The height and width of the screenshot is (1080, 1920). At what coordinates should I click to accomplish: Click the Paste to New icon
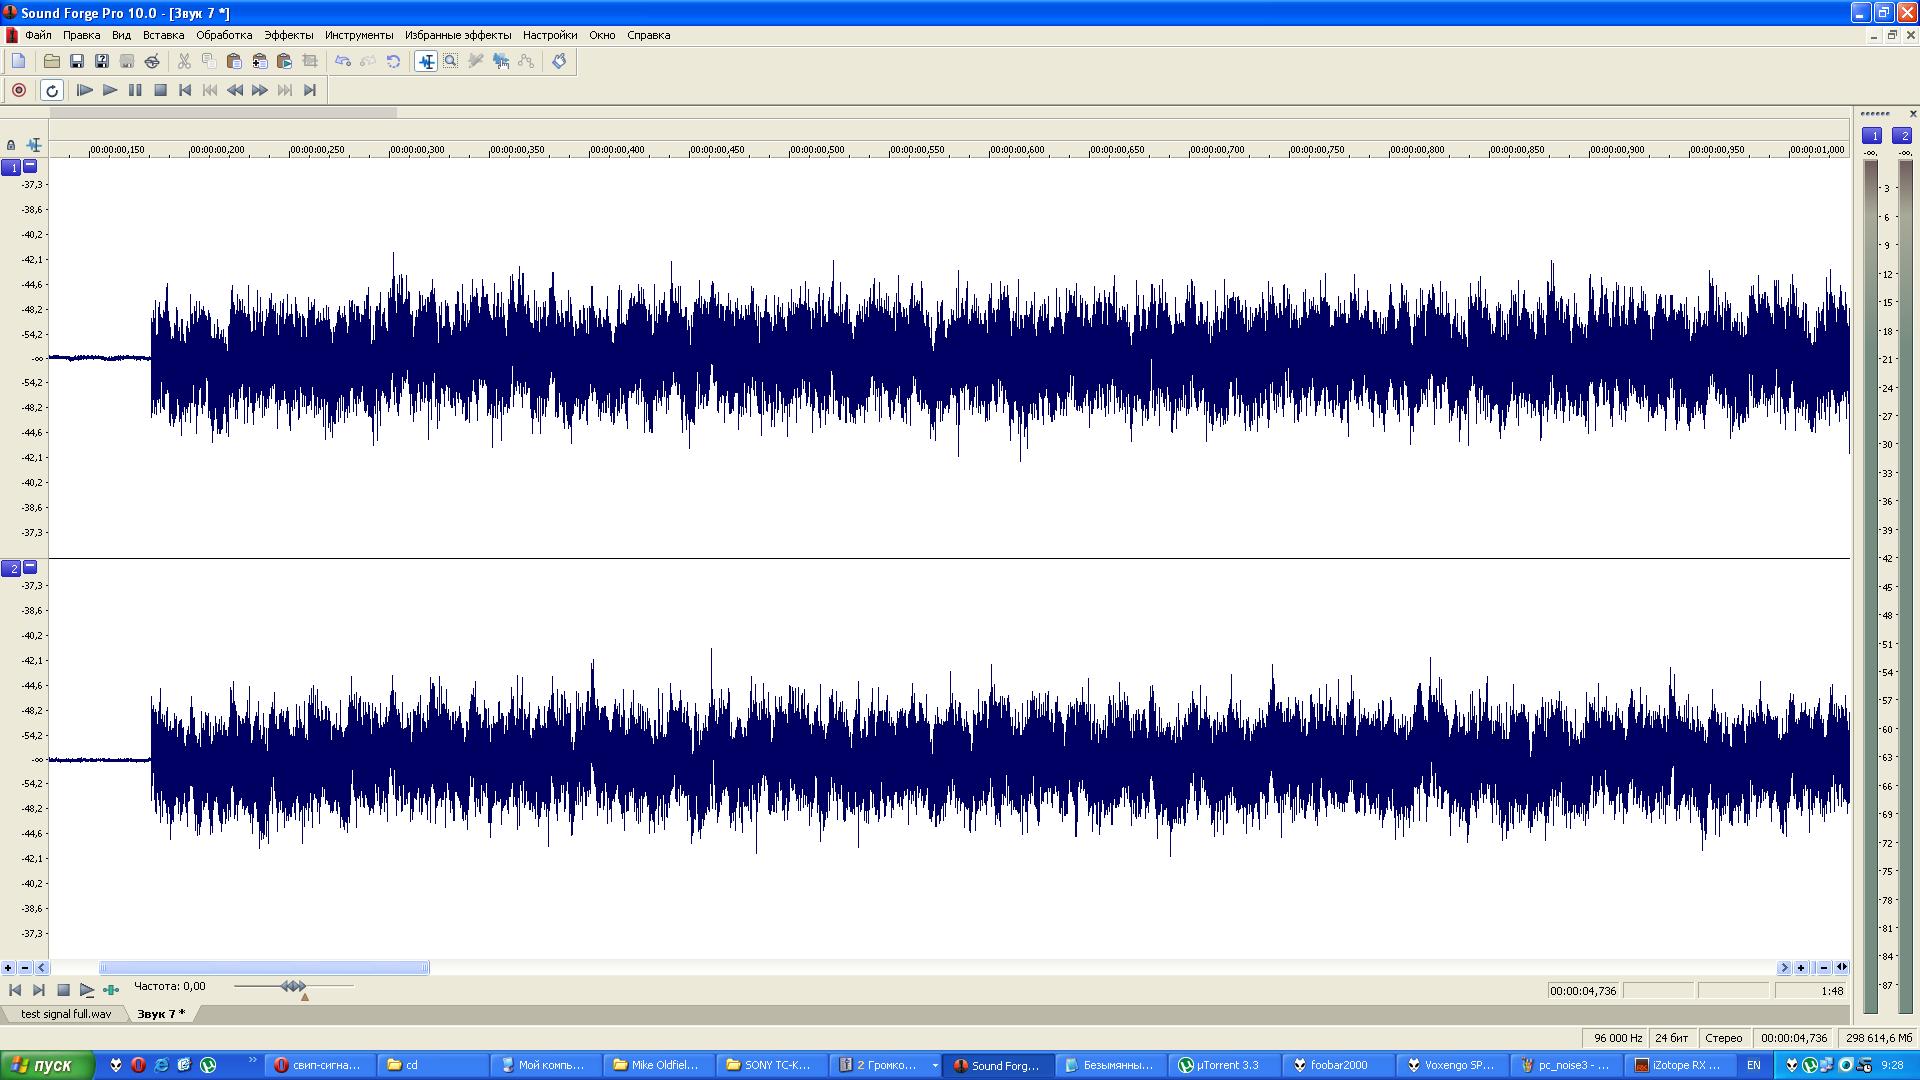(x=284, y=61)
